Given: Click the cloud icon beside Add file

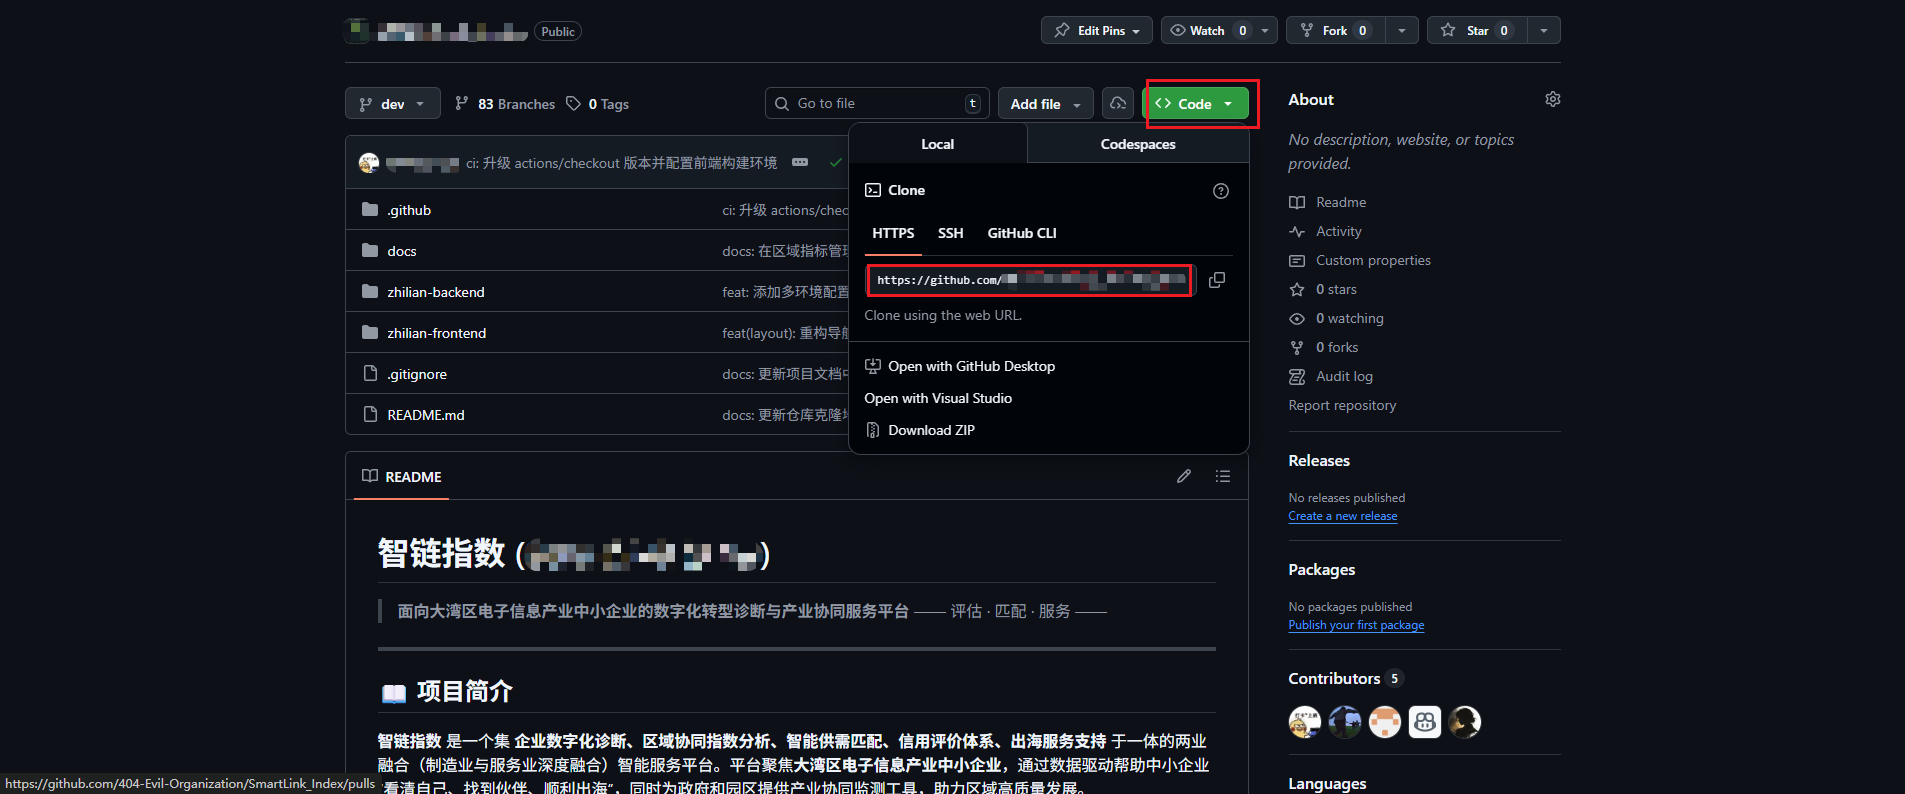Looking at the screenshot, I should tap(1118, 103).
